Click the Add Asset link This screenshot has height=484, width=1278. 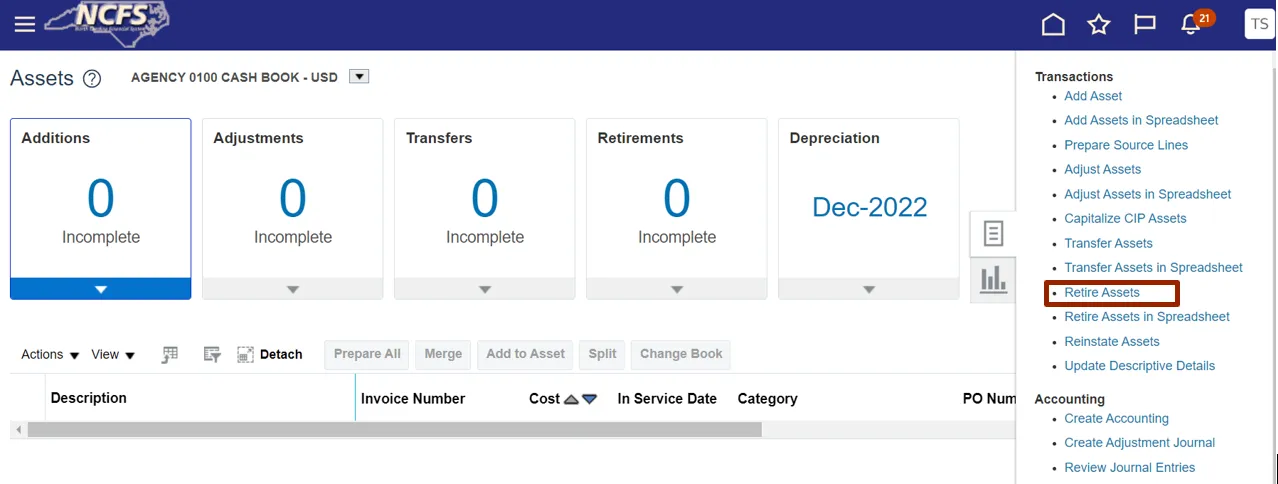pos(1093,96)
